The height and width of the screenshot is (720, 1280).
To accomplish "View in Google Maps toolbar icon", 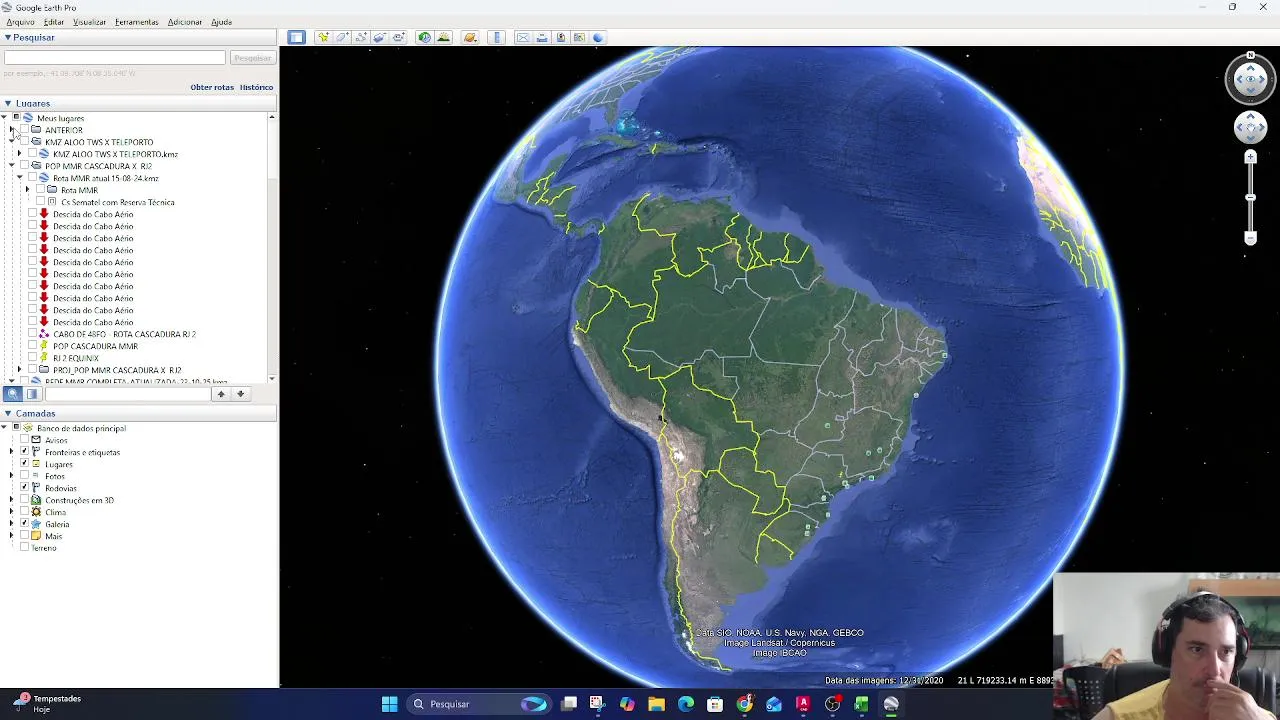I will point(579,37).
